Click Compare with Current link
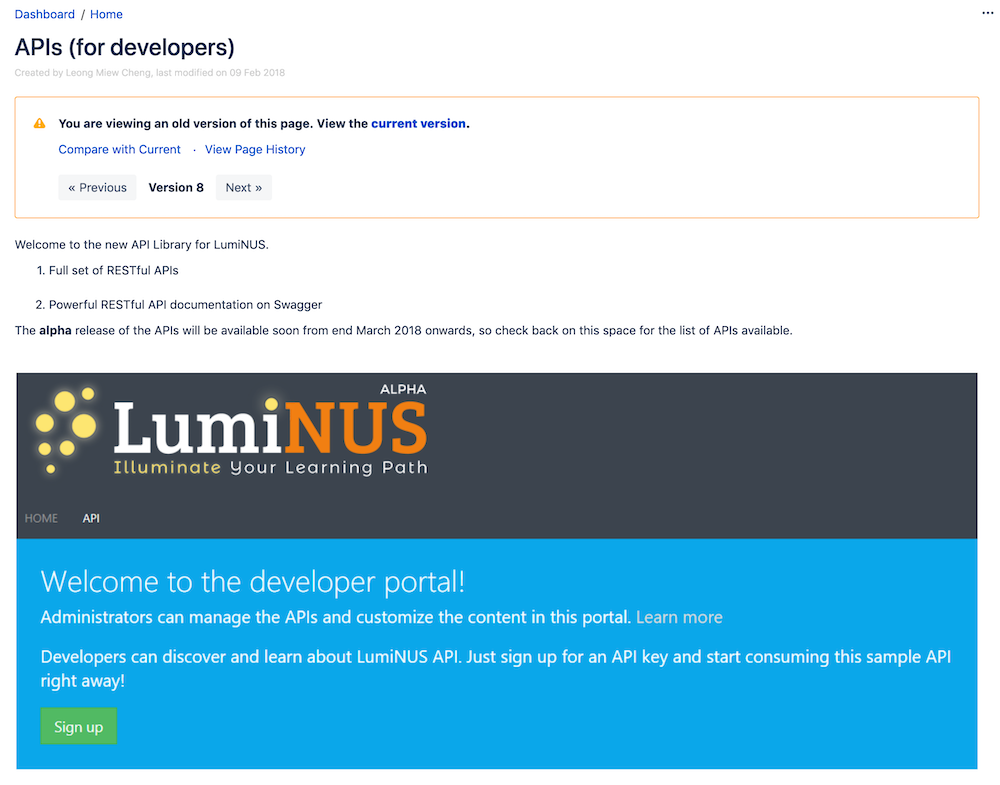Viewport: 1000px width, 785px height. click(x=119, y=149)
